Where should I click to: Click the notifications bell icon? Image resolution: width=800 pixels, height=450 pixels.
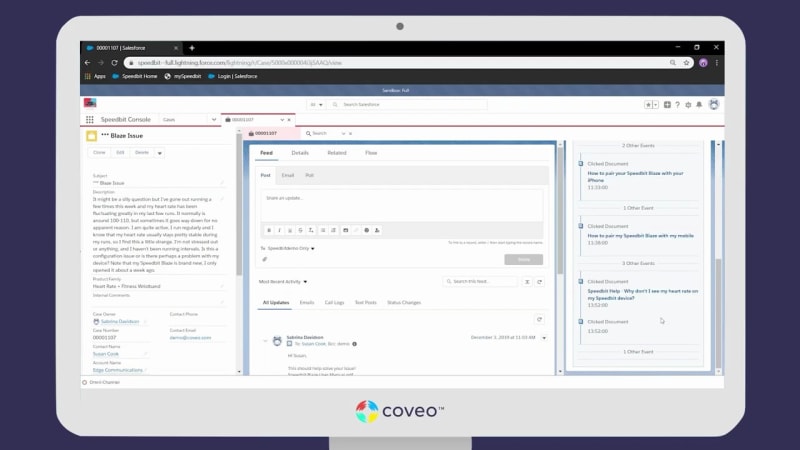click(x=698, y=104)
